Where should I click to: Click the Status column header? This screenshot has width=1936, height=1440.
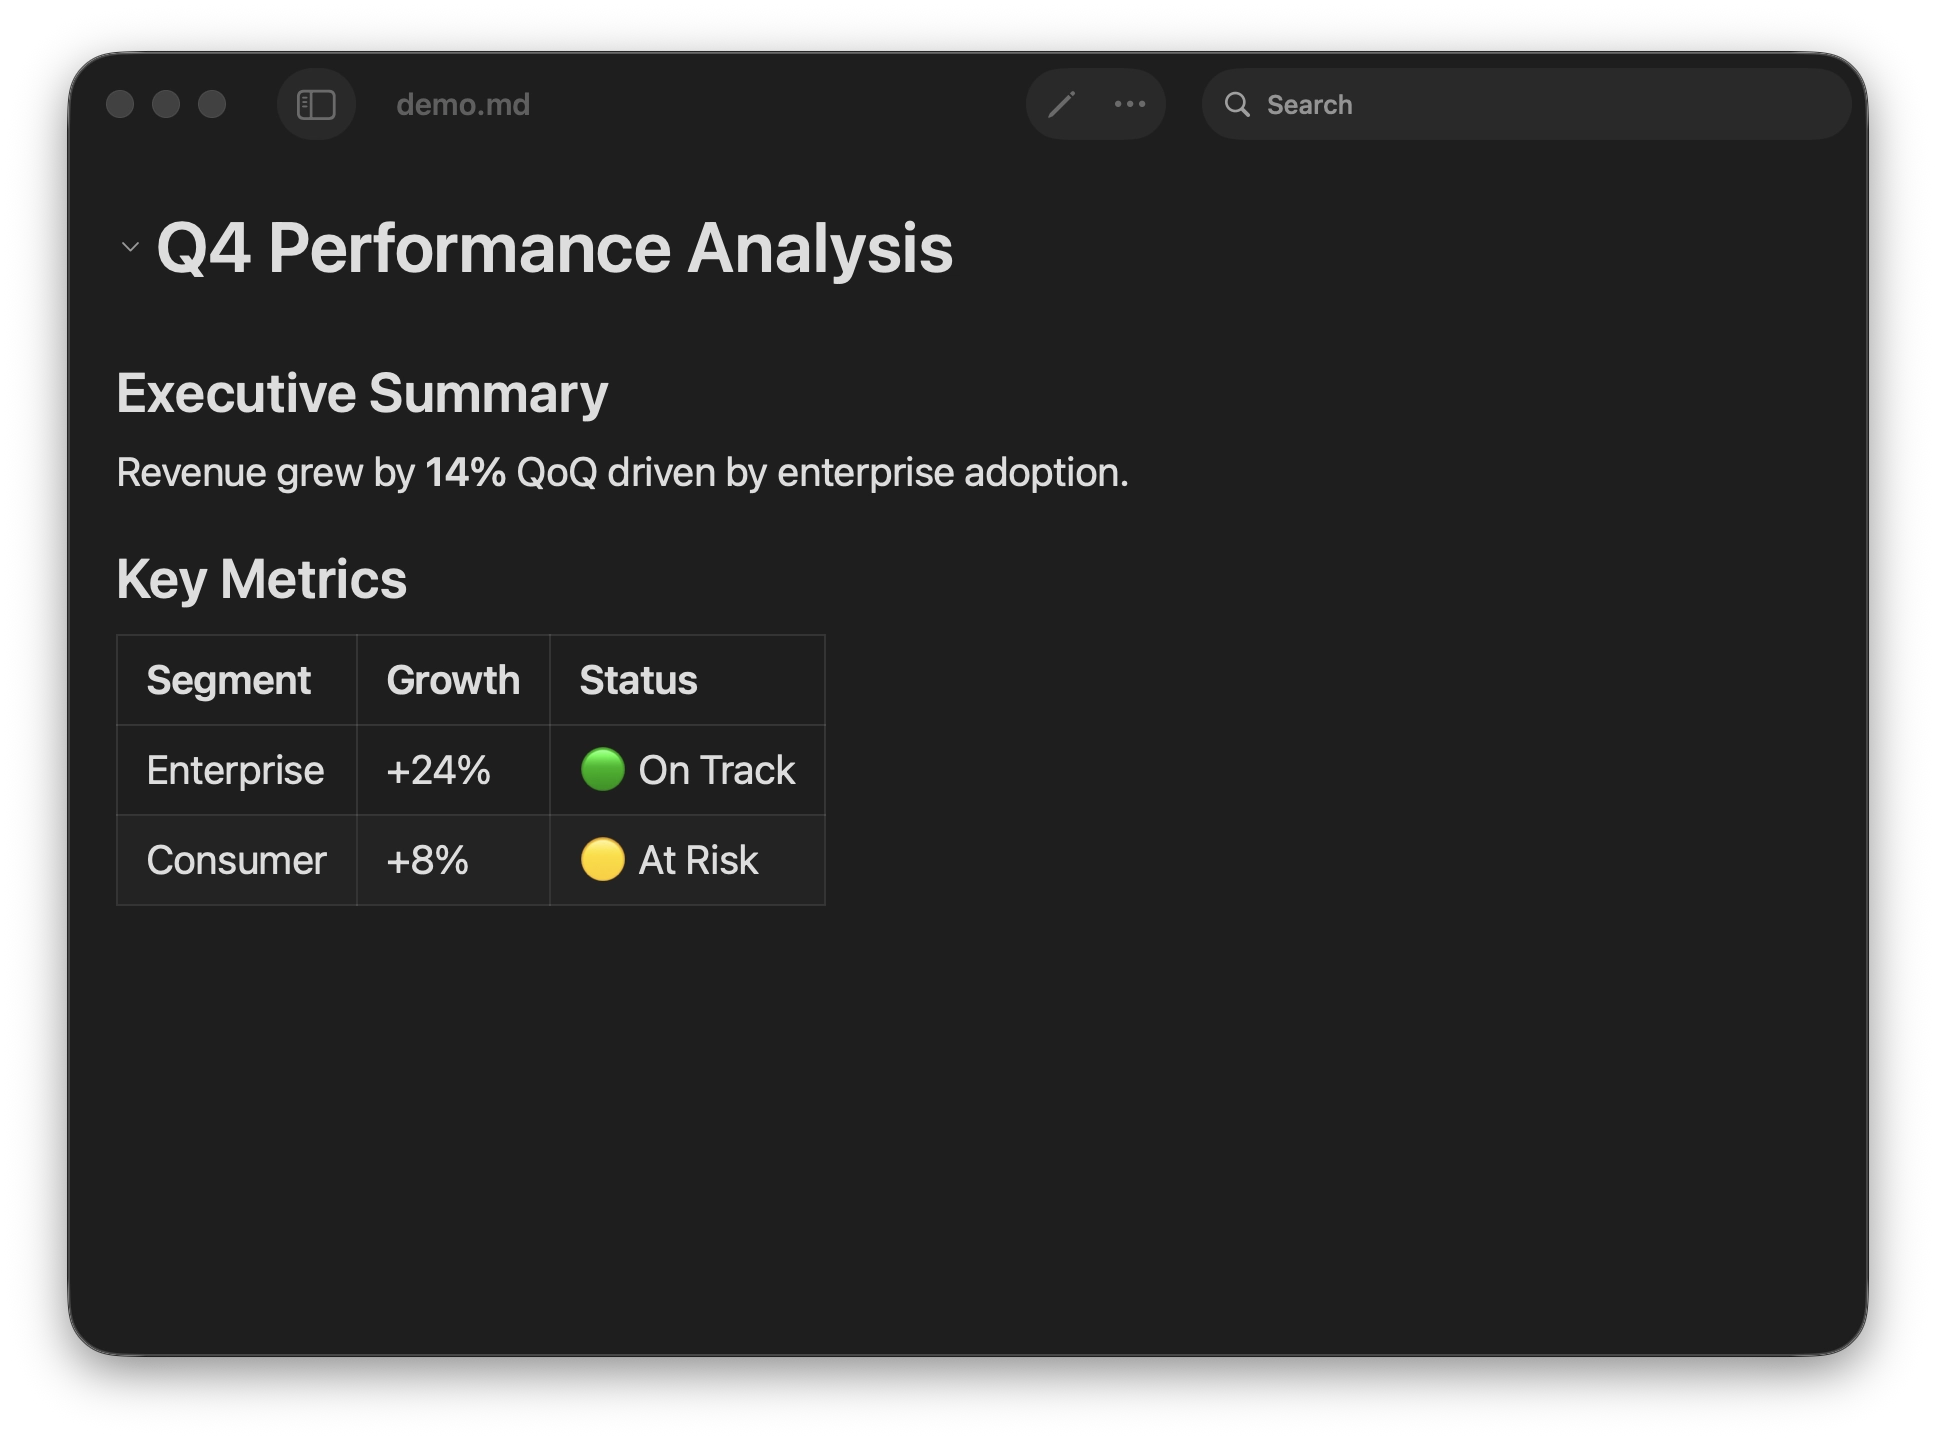coord(638,680)
